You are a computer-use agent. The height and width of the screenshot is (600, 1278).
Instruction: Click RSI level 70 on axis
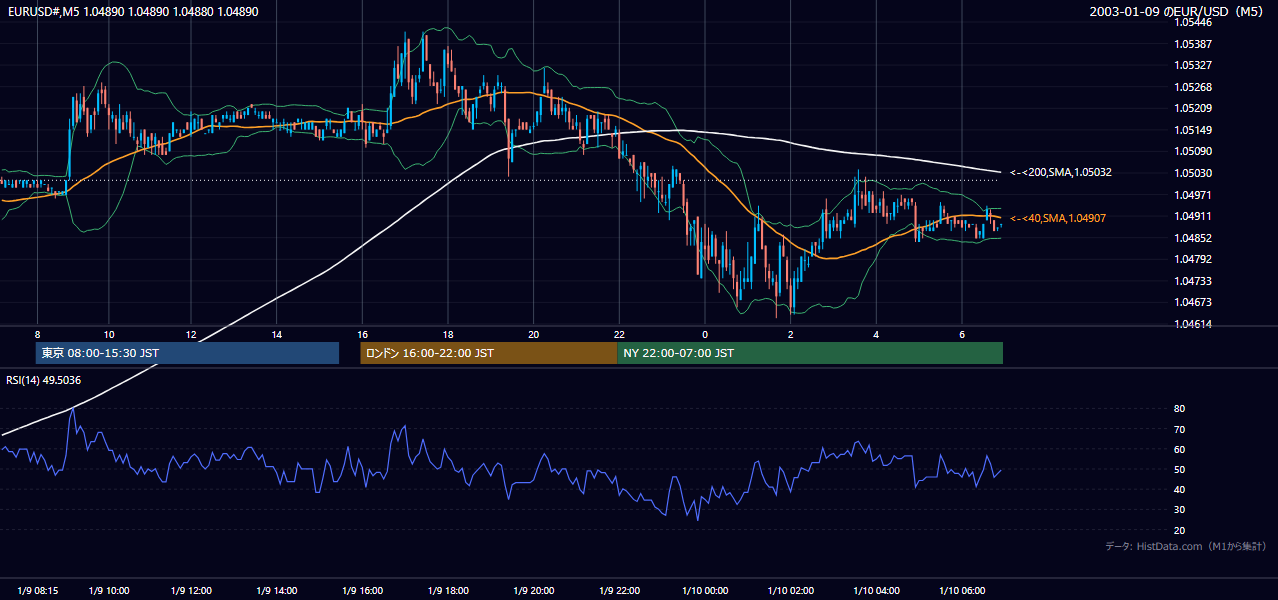[x=1179, y=429]
